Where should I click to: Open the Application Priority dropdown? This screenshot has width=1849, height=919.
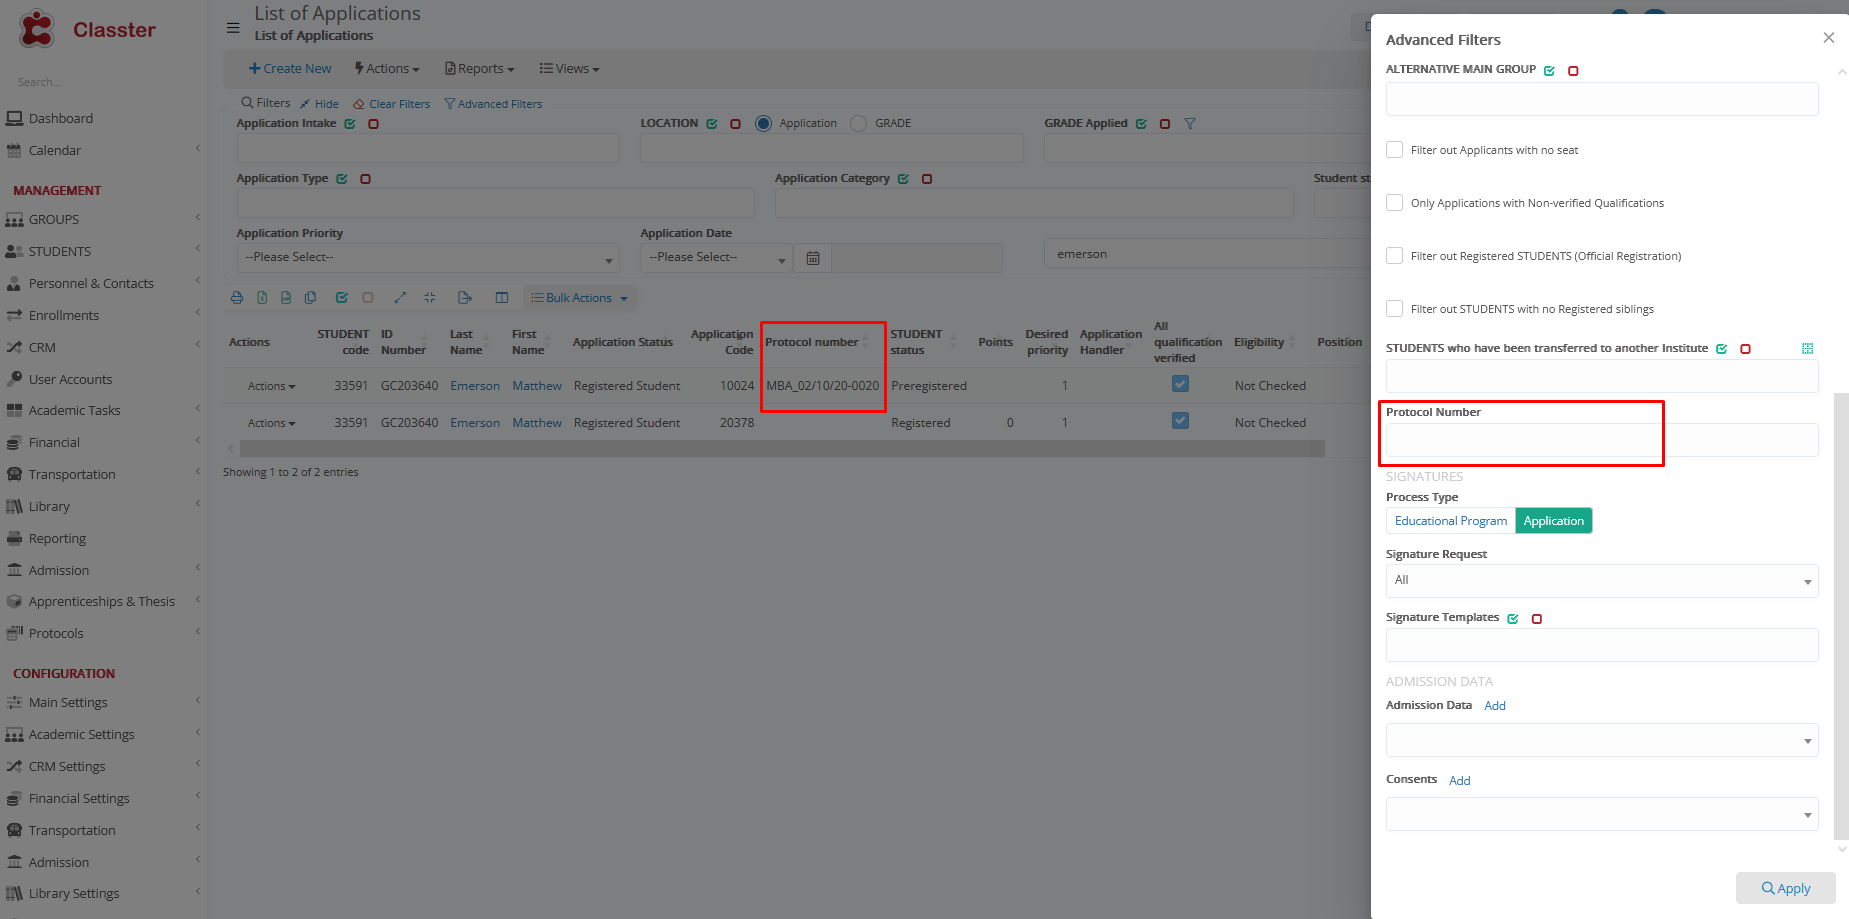(x=428, y=258)
